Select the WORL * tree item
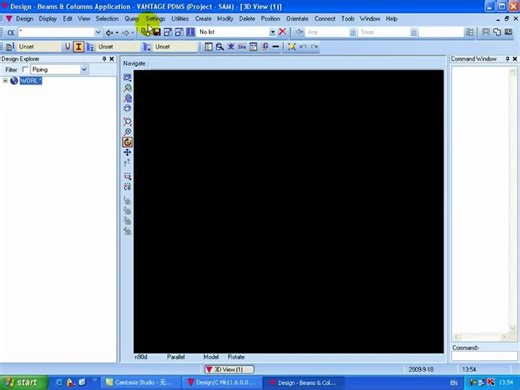This screenshot has width=520, height=390. point(31,81)
